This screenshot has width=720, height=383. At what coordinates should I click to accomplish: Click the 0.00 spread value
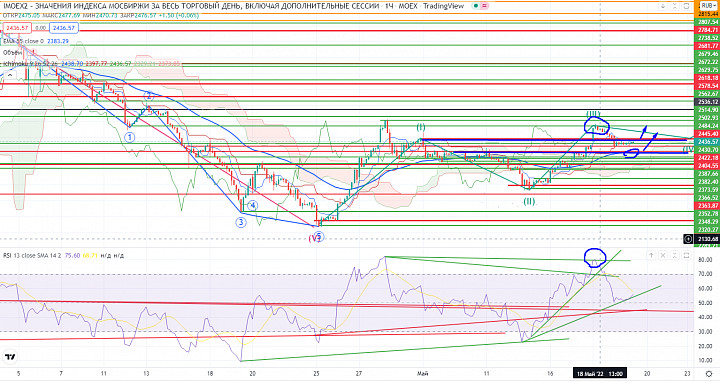point(40,28)
